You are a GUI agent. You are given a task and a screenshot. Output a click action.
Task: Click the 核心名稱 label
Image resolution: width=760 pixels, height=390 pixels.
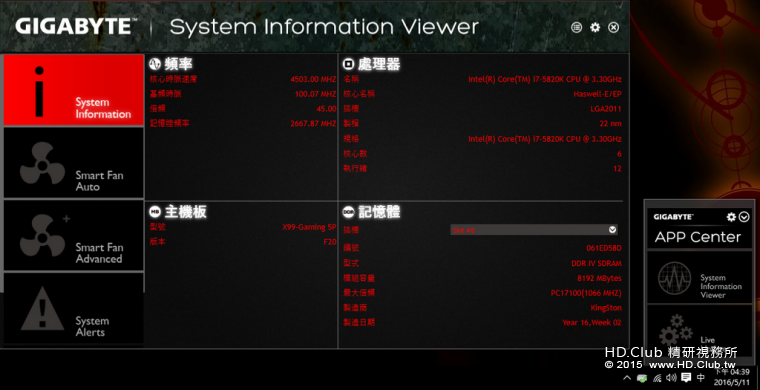coord(359,94)
